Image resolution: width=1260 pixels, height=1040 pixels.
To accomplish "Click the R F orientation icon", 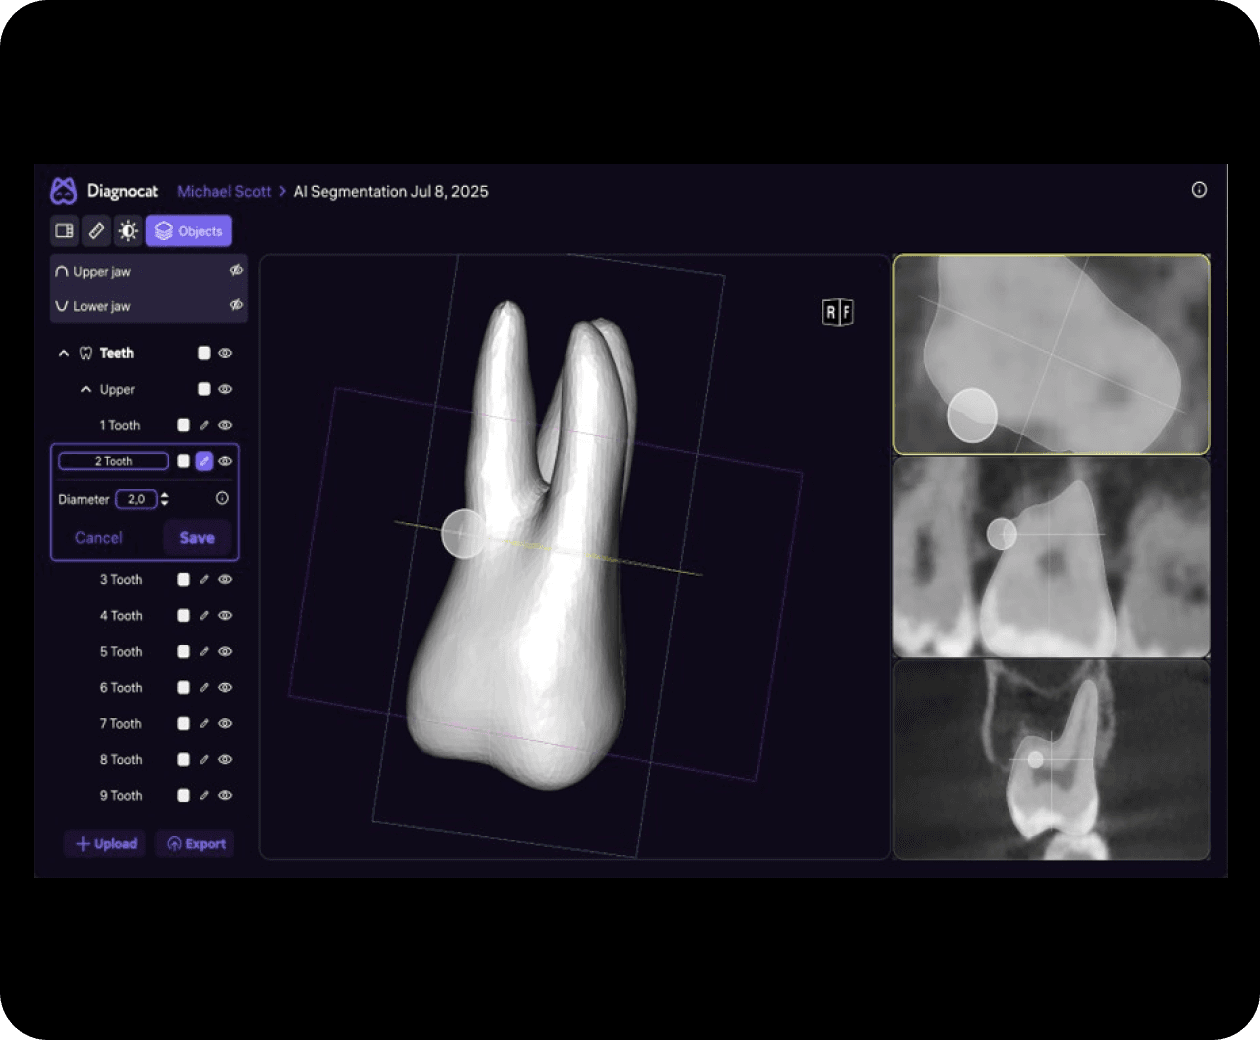I will [837, 313].
